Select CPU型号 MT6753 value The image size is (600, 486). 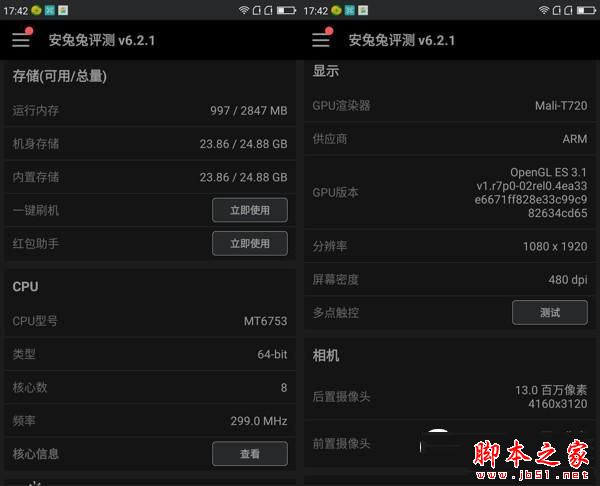(266, 321)
